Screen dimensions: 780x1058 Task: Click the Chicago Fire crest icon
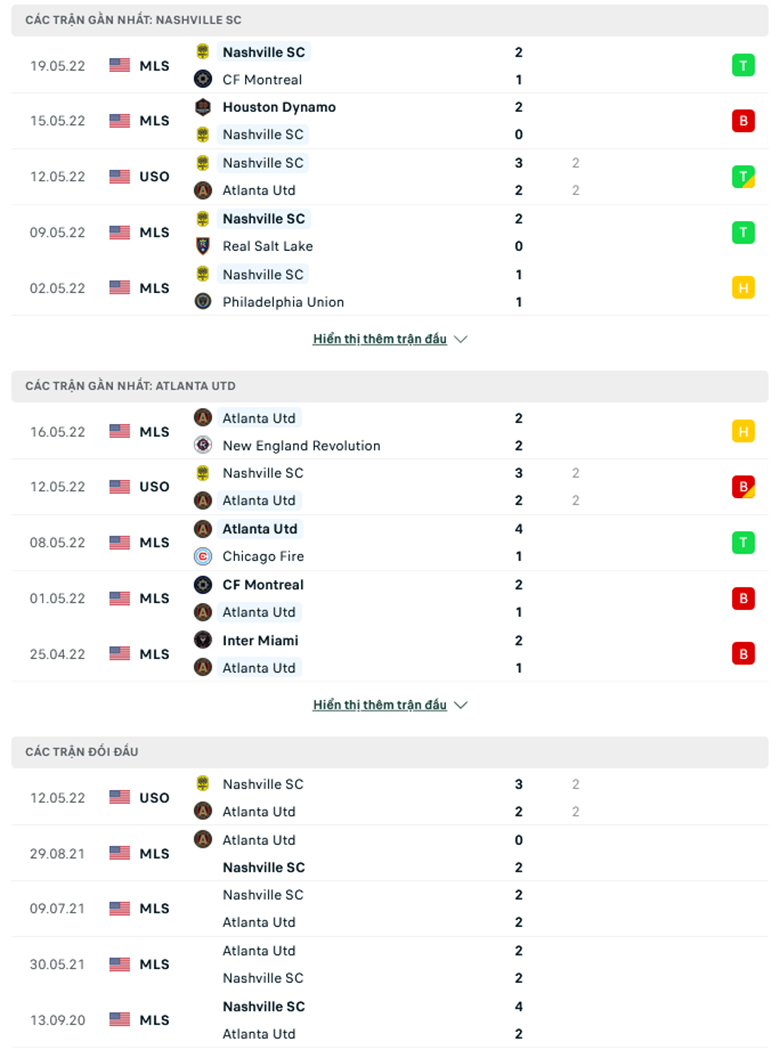[202, 556]
